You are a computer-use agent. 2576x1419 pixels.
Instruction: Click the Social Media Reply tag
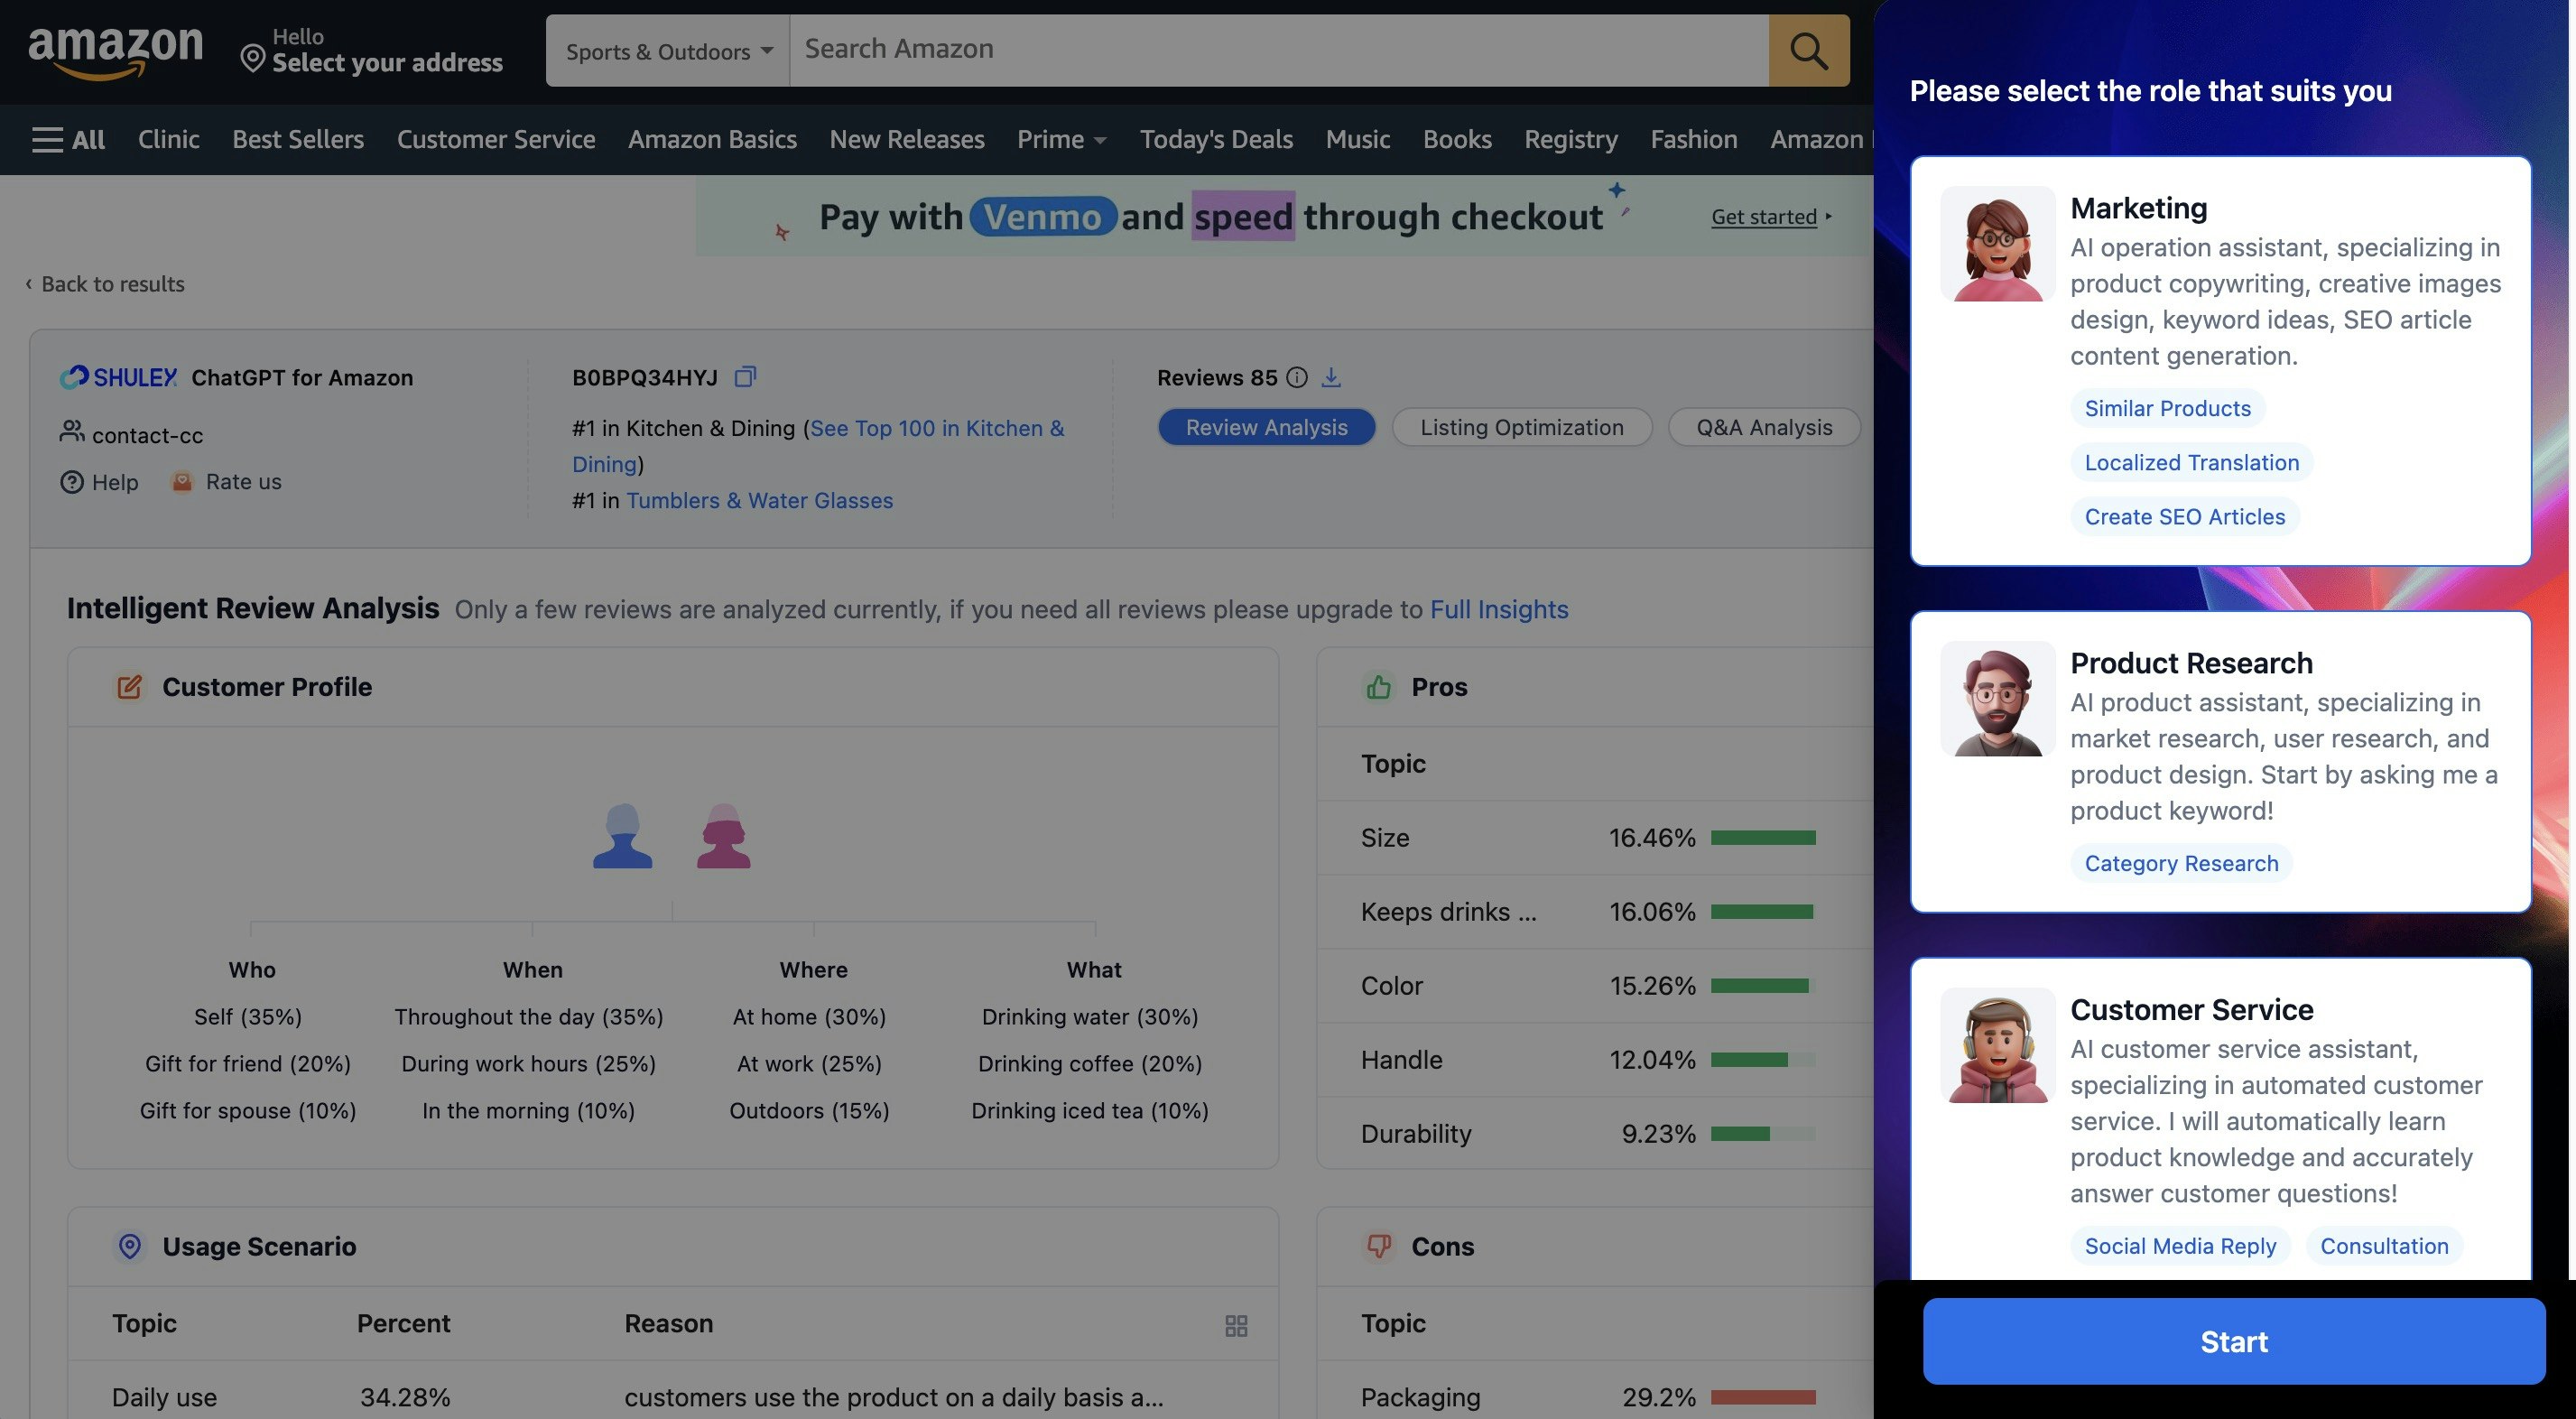tap(2180, 1246)
